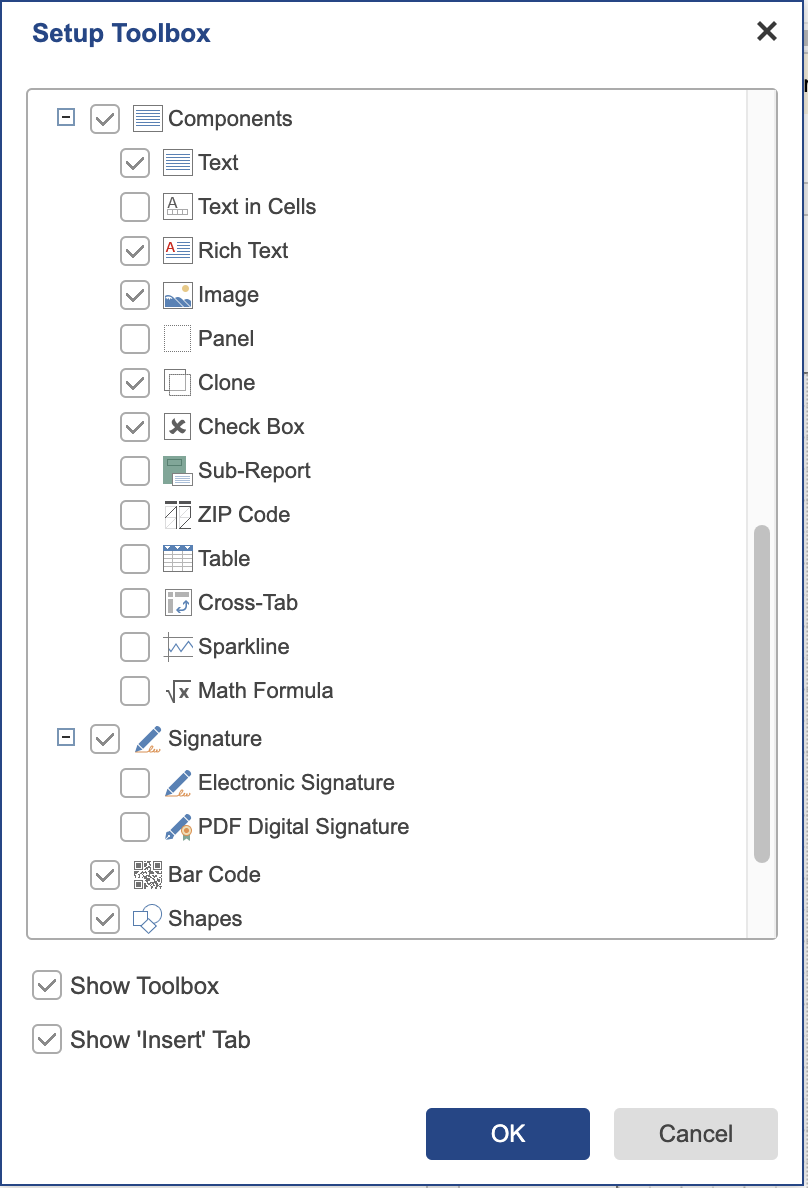Click the ZIP Code icon
This screenshot has height=1188, width=808.
[x=177, y=514]
